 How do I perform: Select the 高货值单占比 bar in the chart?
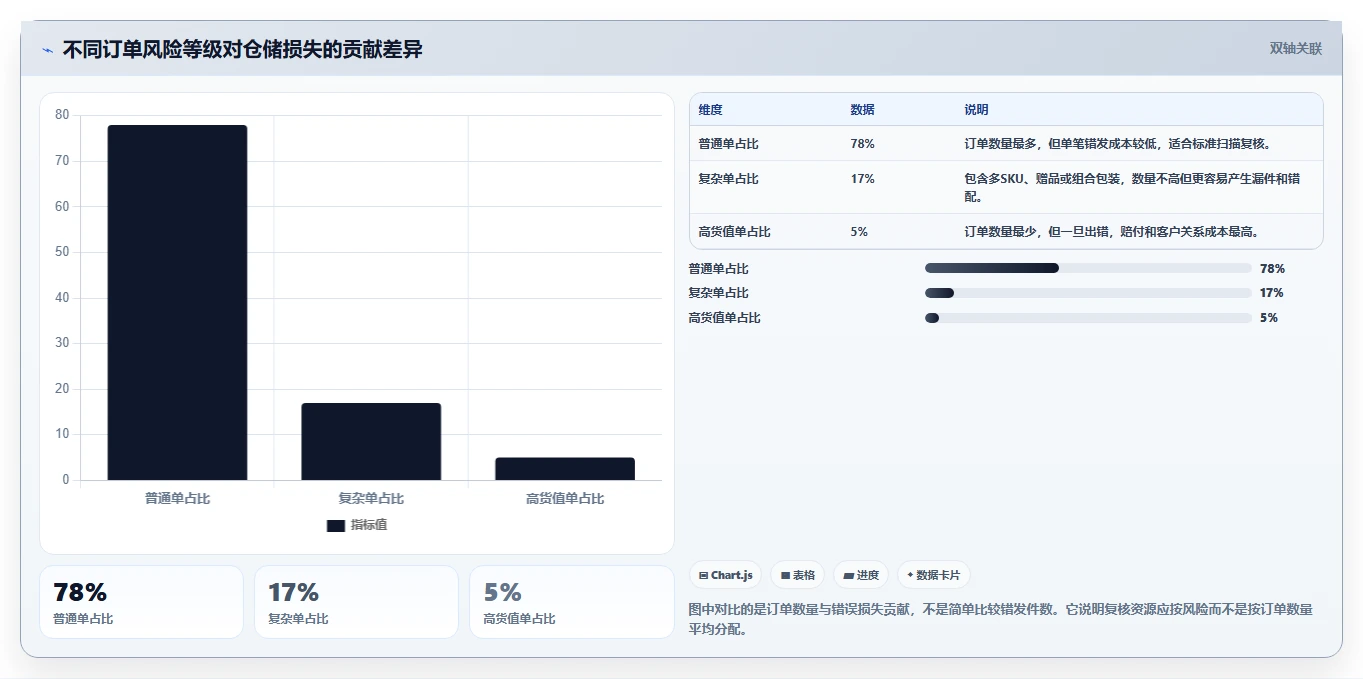tap(565, 469)
